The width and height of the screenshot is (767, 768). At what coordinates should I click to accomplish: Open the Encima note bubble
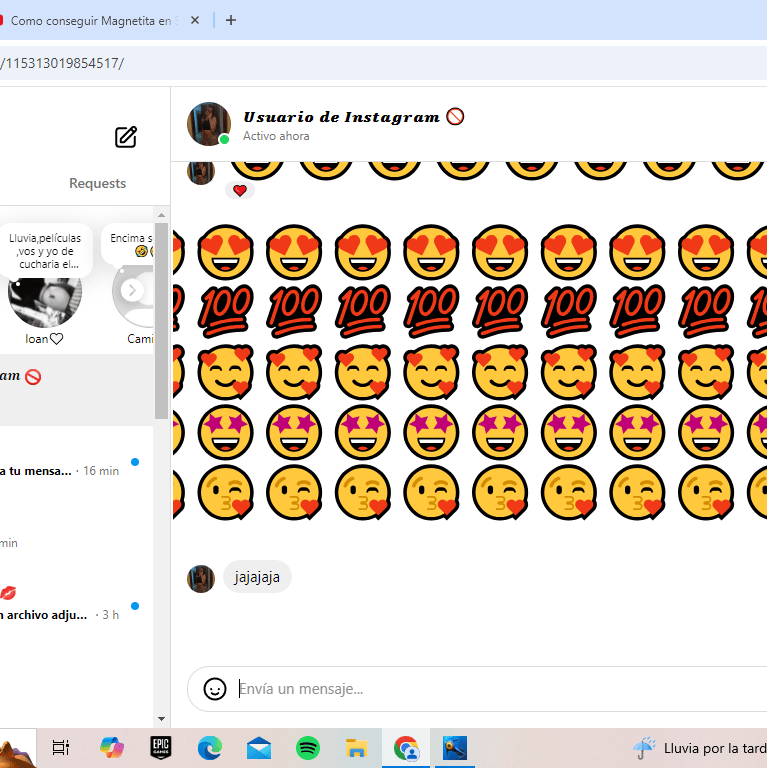(128, 245)
